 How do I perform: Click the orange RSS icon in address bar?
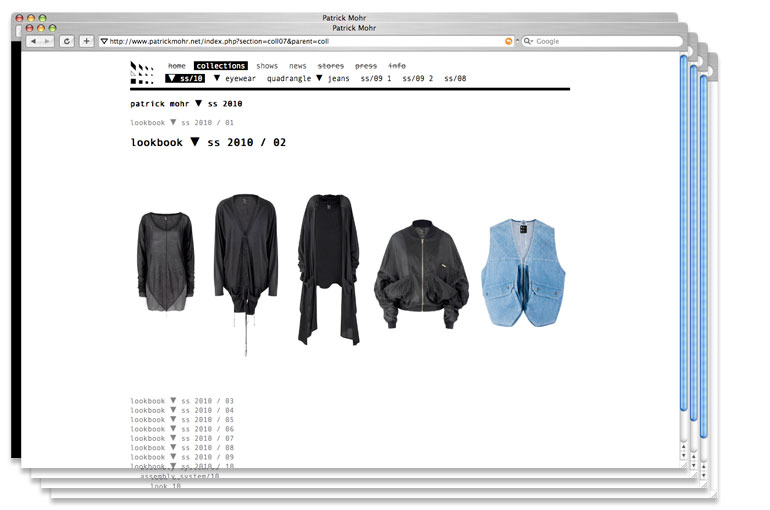508,41
